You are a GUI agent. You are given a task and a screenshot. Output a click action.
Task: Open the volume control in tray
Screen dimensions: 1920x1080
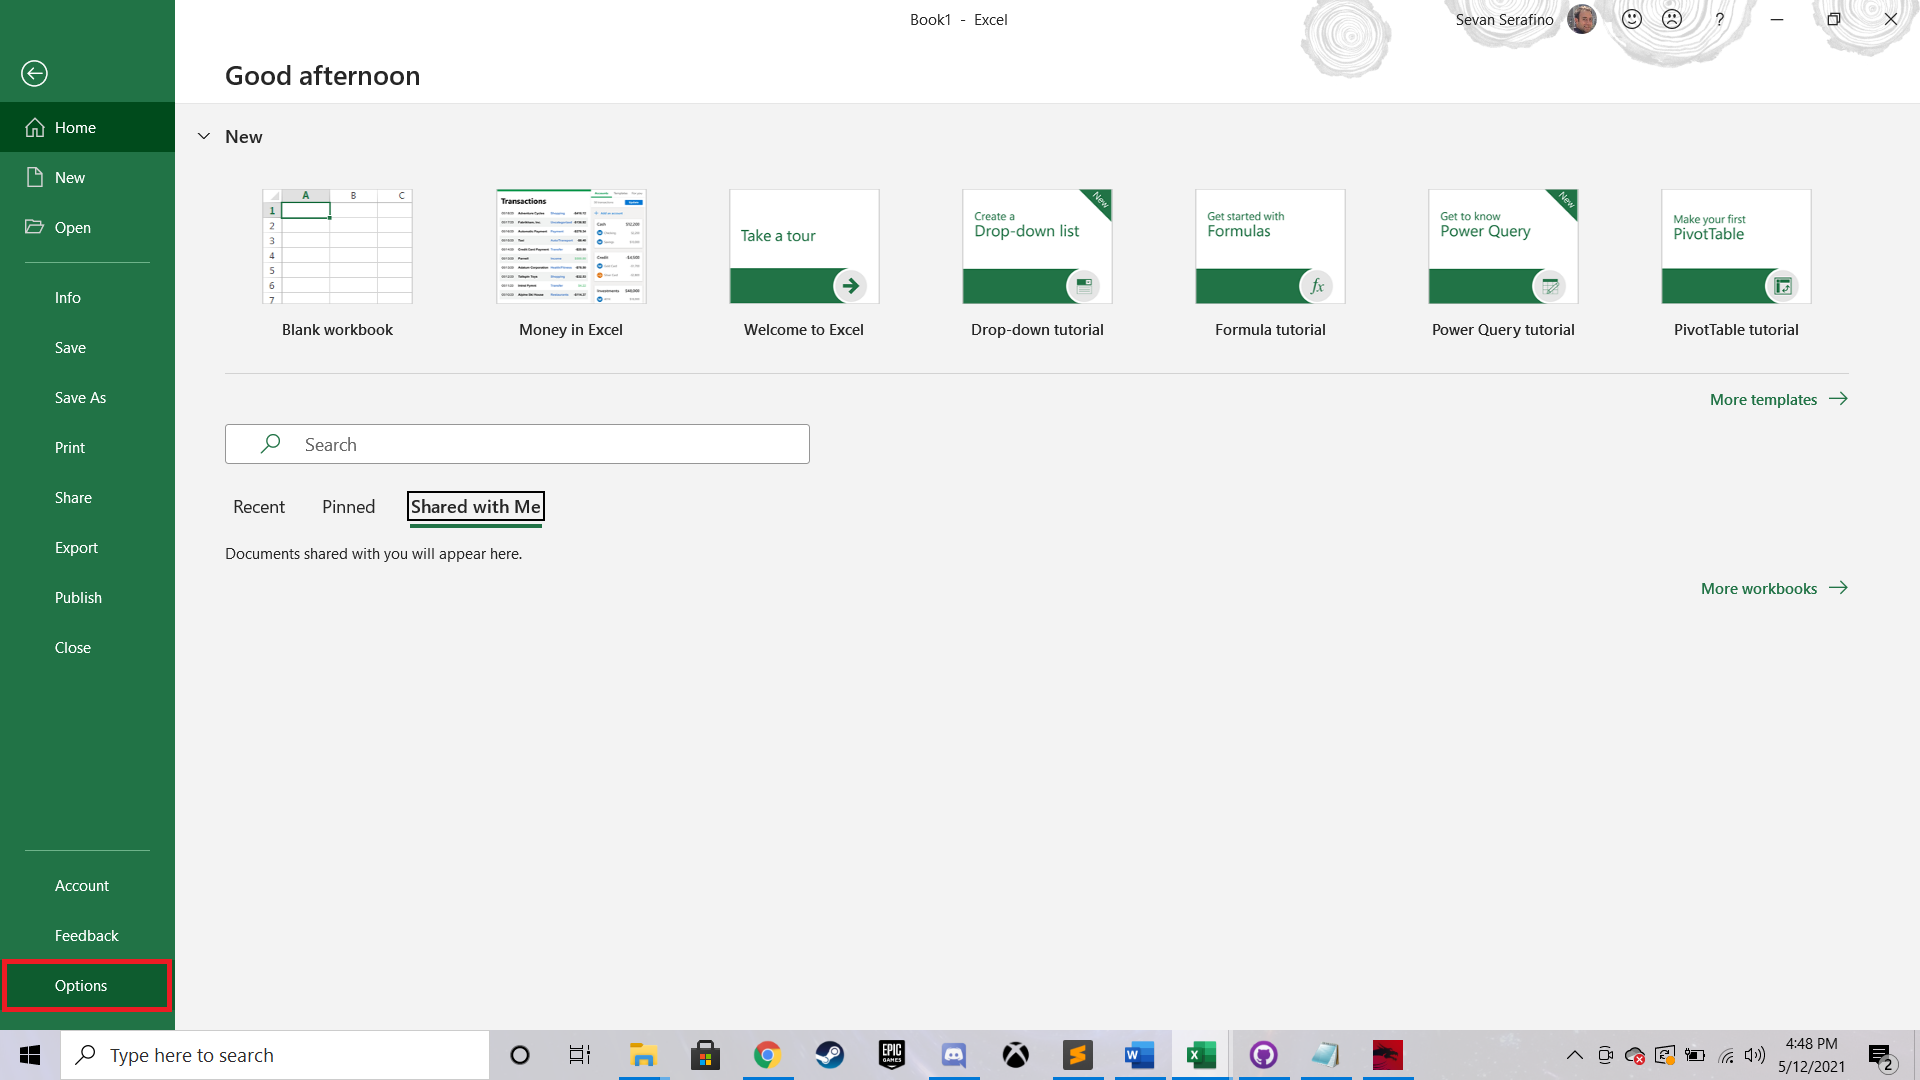[1755, 1055]
